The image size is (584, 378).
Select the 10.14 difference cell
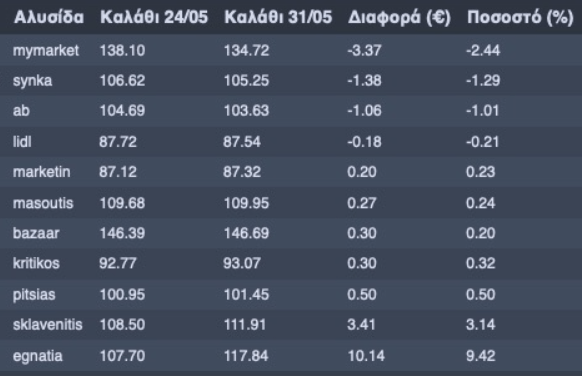tap(366, 356)
